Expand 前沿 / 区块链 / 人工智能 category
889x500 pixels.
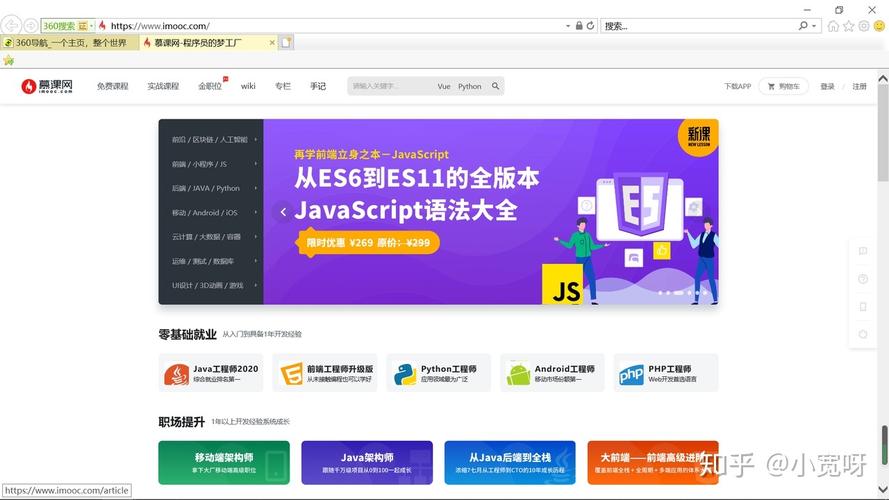[211, 139]
